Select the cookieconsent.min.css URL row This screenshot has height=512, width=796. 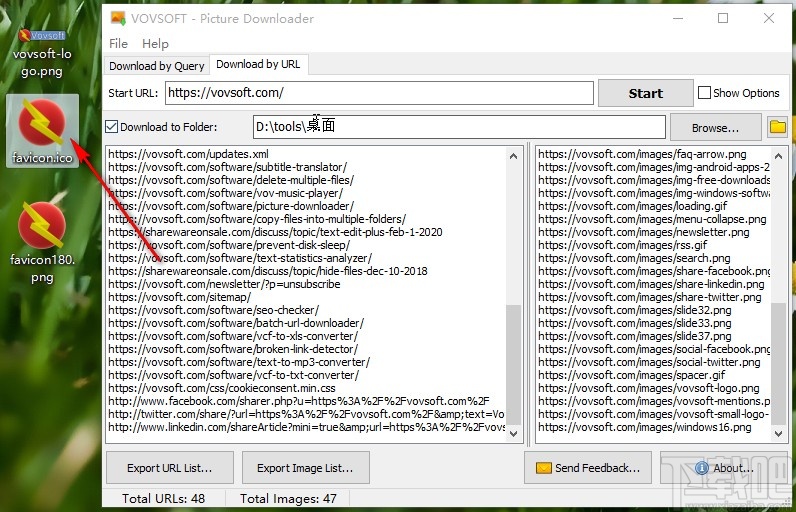(306, 388)
